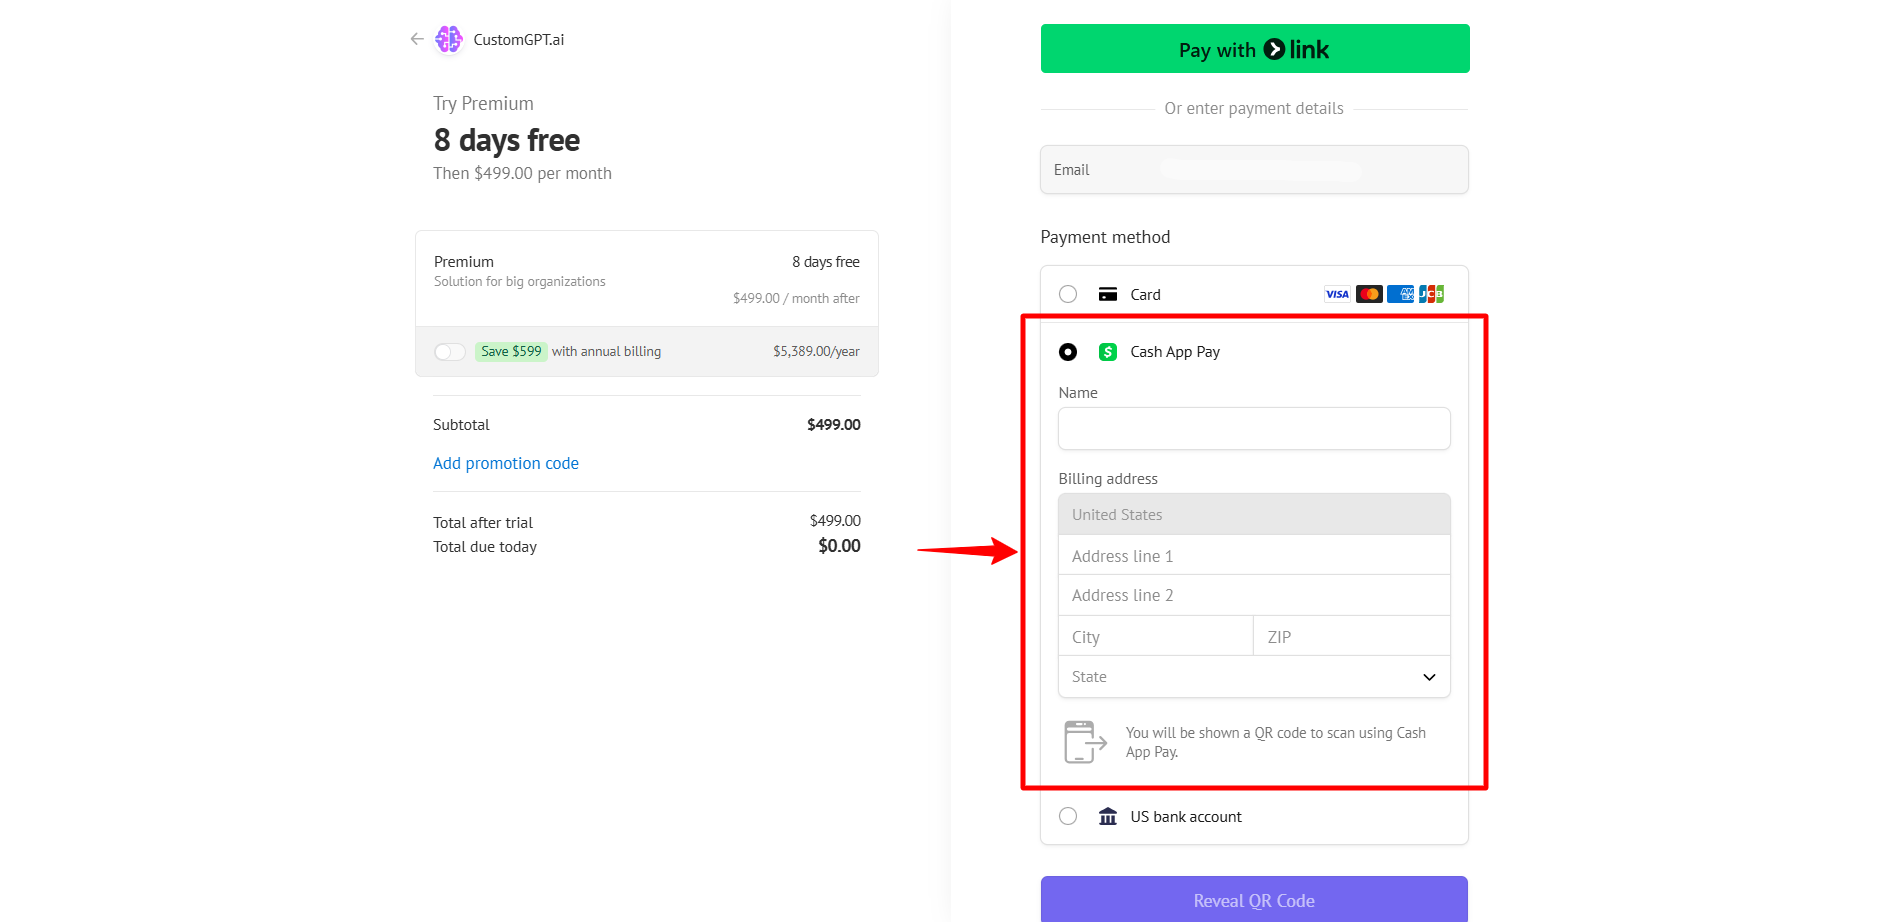Viewport: 1900px width, 922px height.
Task: Click the CustomGPT.ai merchant name
Action: coord(519,40)
